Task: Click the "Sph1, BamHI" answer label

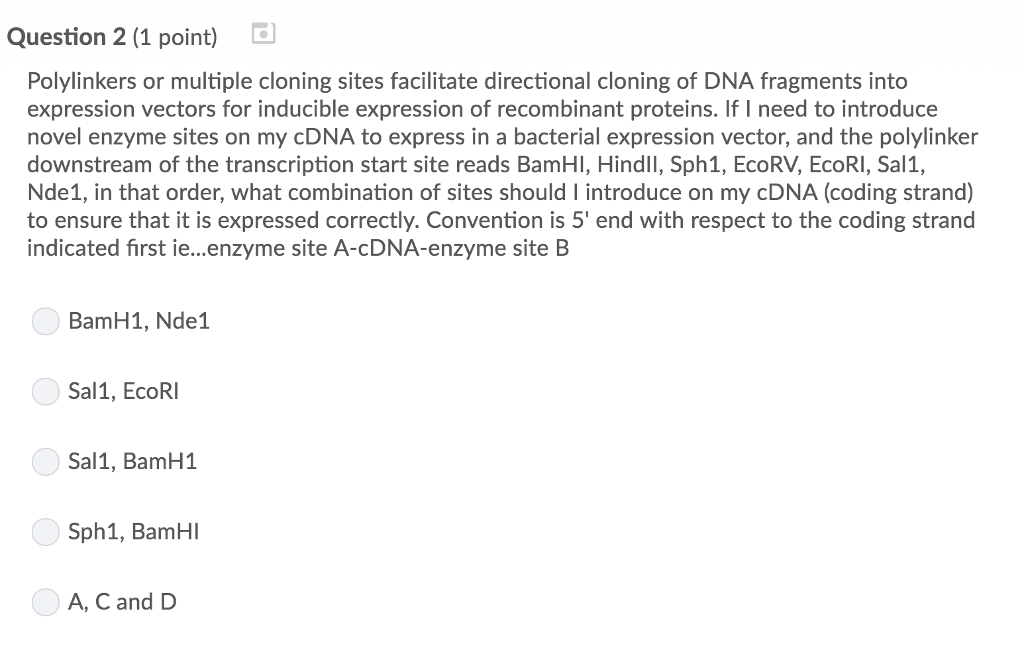Action: coord(134,531)
